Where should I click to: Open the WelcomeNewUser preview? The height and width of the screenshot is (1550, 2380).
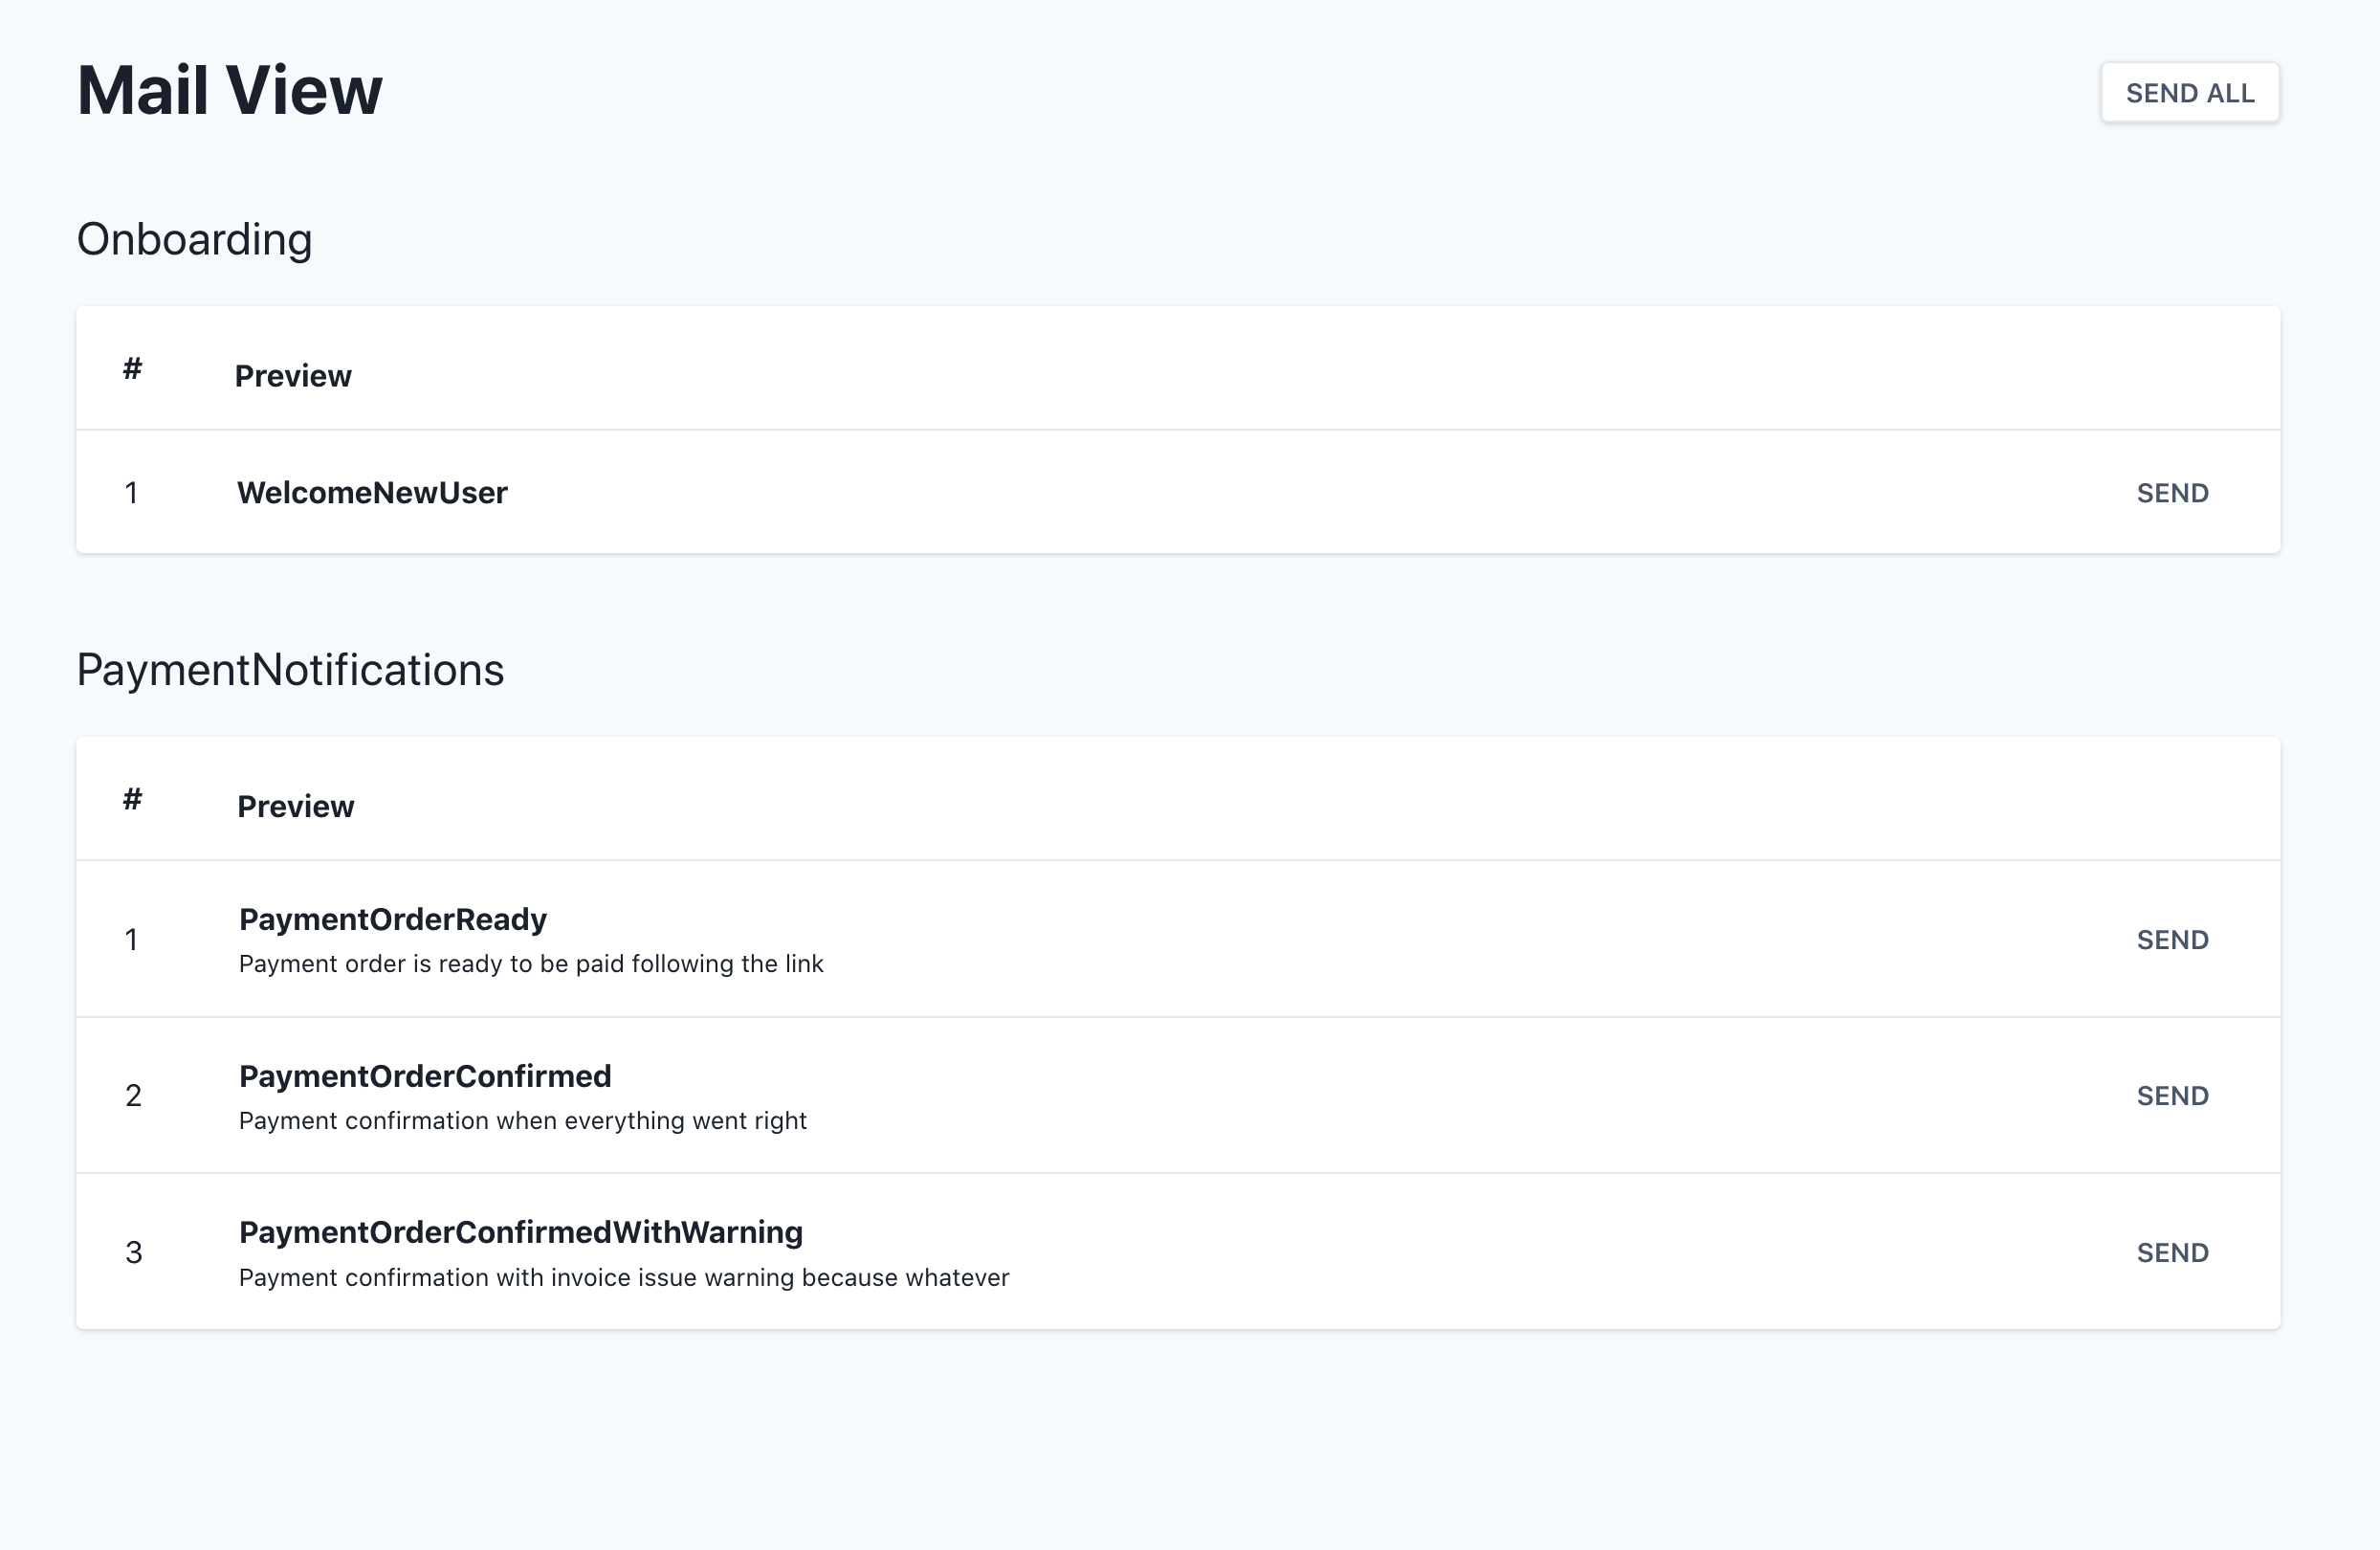(372, 492)
